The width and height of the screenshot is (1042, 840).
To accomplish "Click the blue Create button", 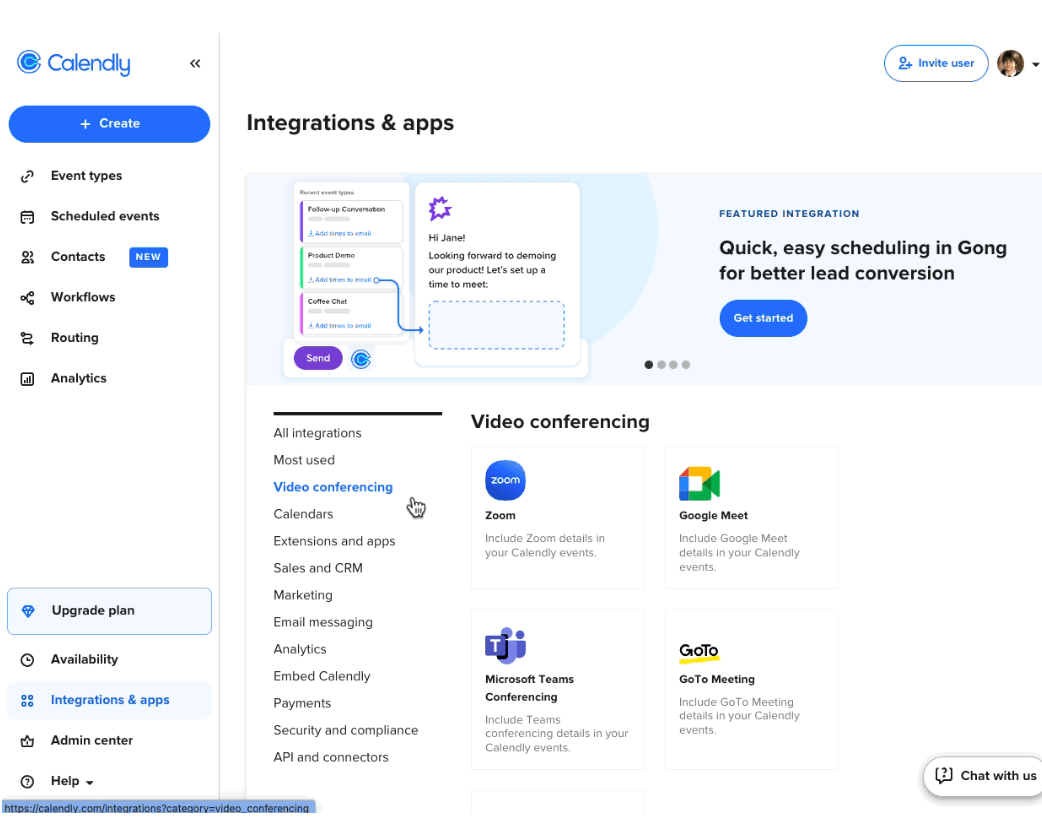I will (x=110, y=124).
